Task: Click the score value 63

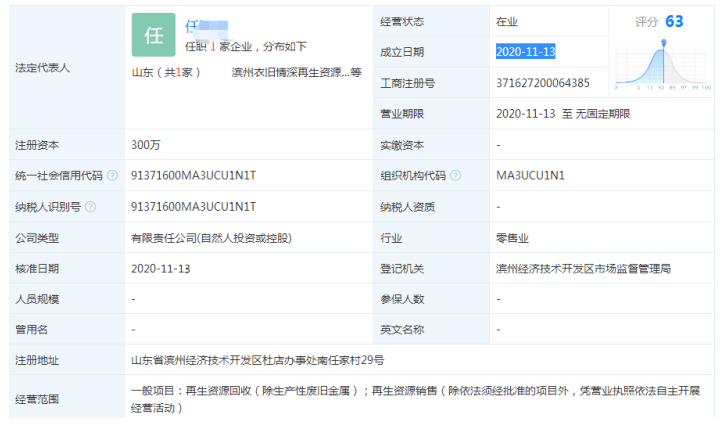Action: (x=674, y=21)
